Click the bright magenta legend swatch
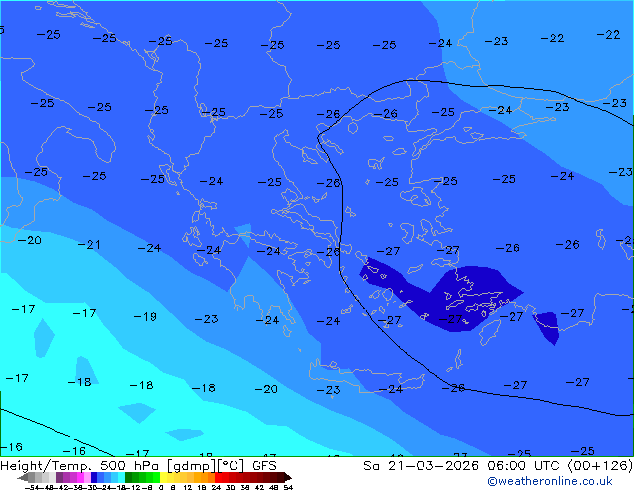Viewport: 634px width, 490px height. pos(80,477)
